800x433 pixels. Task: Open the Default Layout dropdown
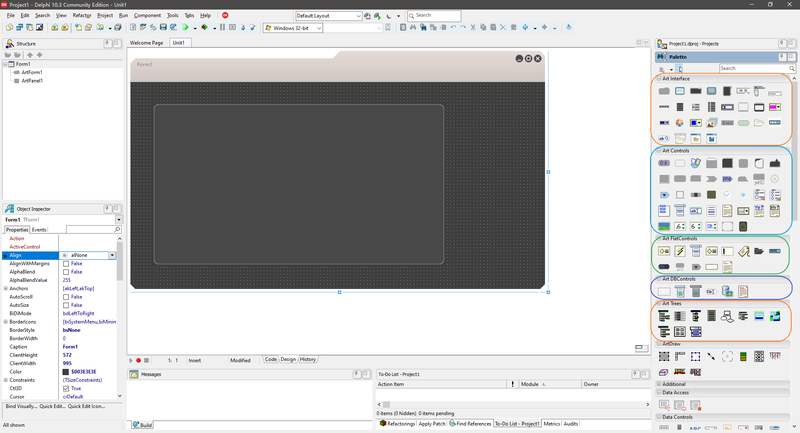coord(358,16)
